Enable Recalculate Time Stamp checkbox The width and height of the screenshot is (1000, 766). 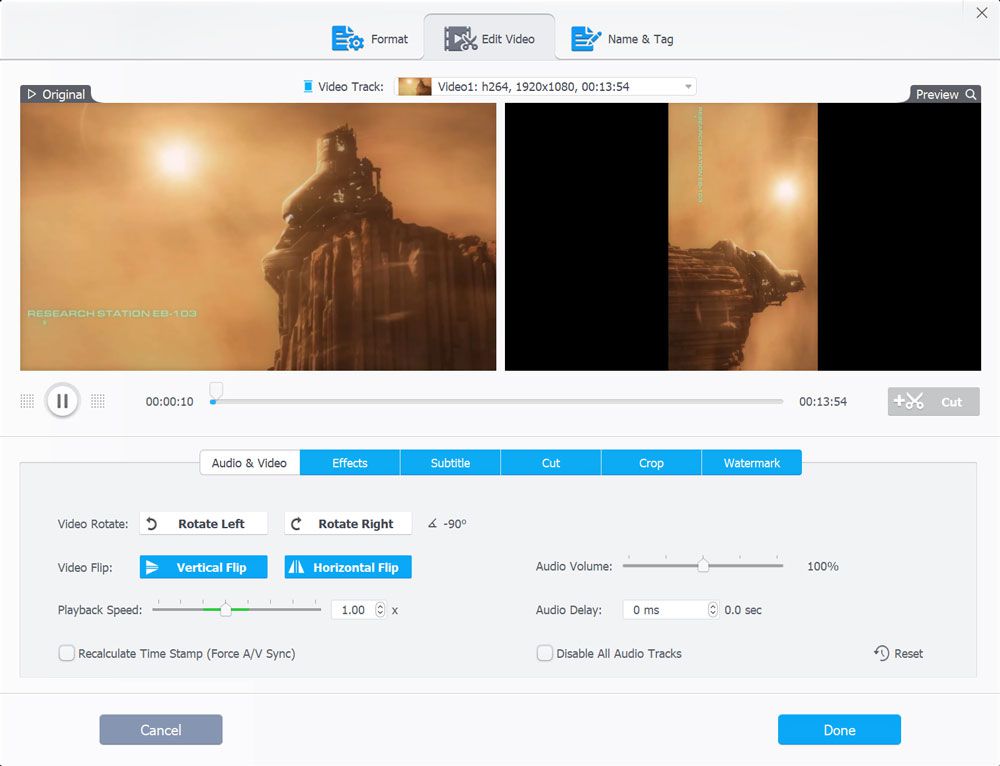[x=66, y=653]
